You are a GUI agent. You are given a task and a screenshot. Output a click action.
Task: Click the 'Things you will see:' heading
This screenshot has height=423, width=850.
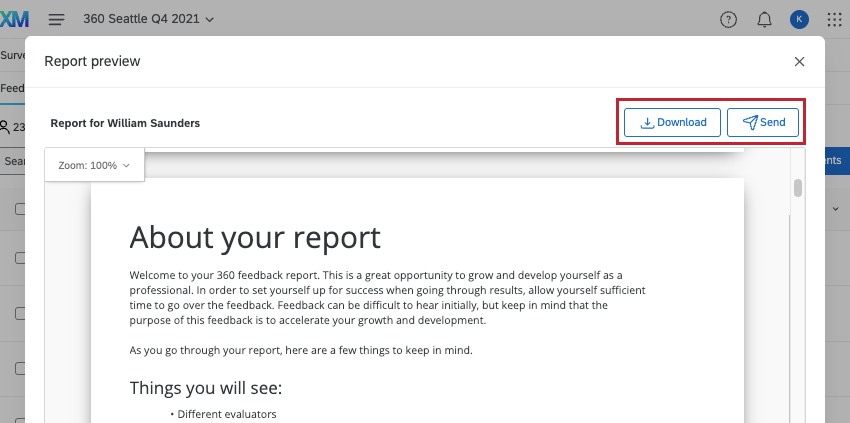tap(206, 388)
